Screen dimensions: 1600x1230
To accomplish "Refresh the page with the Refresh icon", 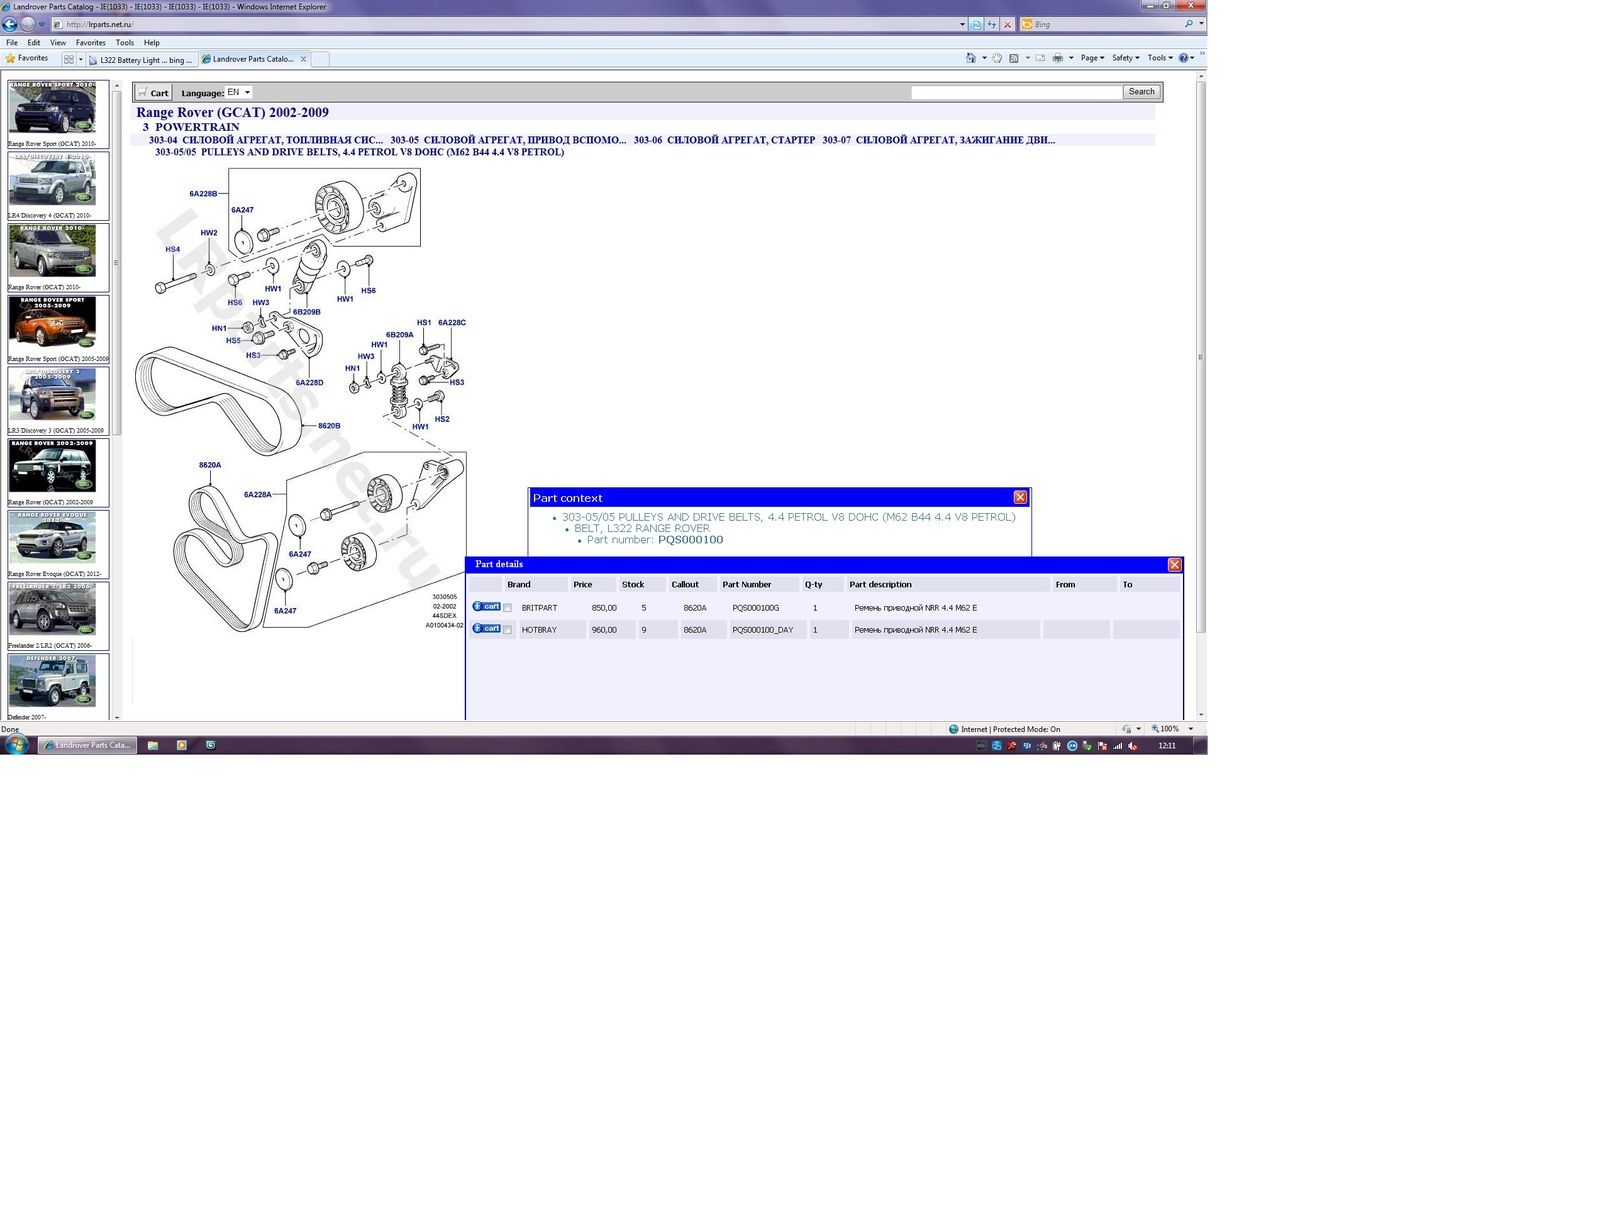I will (991, 24).
